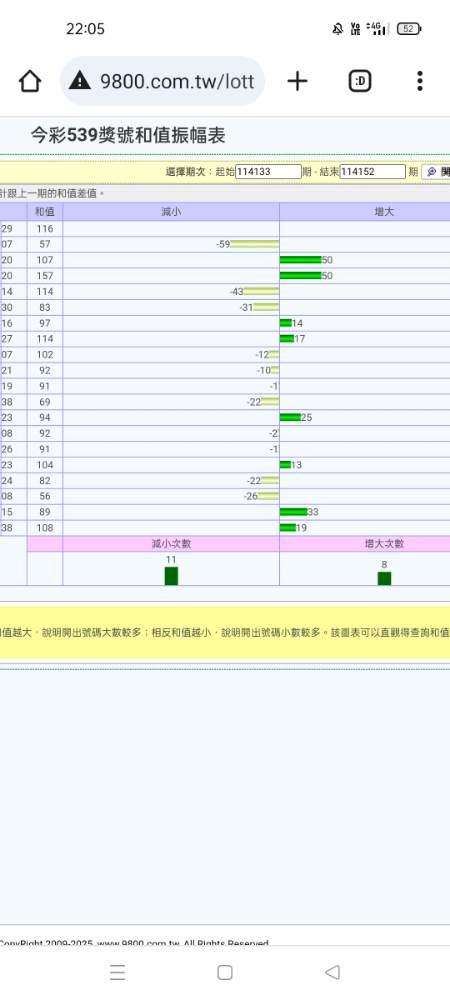Click the sum value 56
Viewport: 450px width, 1000px height.
click(x=45, y=496)
